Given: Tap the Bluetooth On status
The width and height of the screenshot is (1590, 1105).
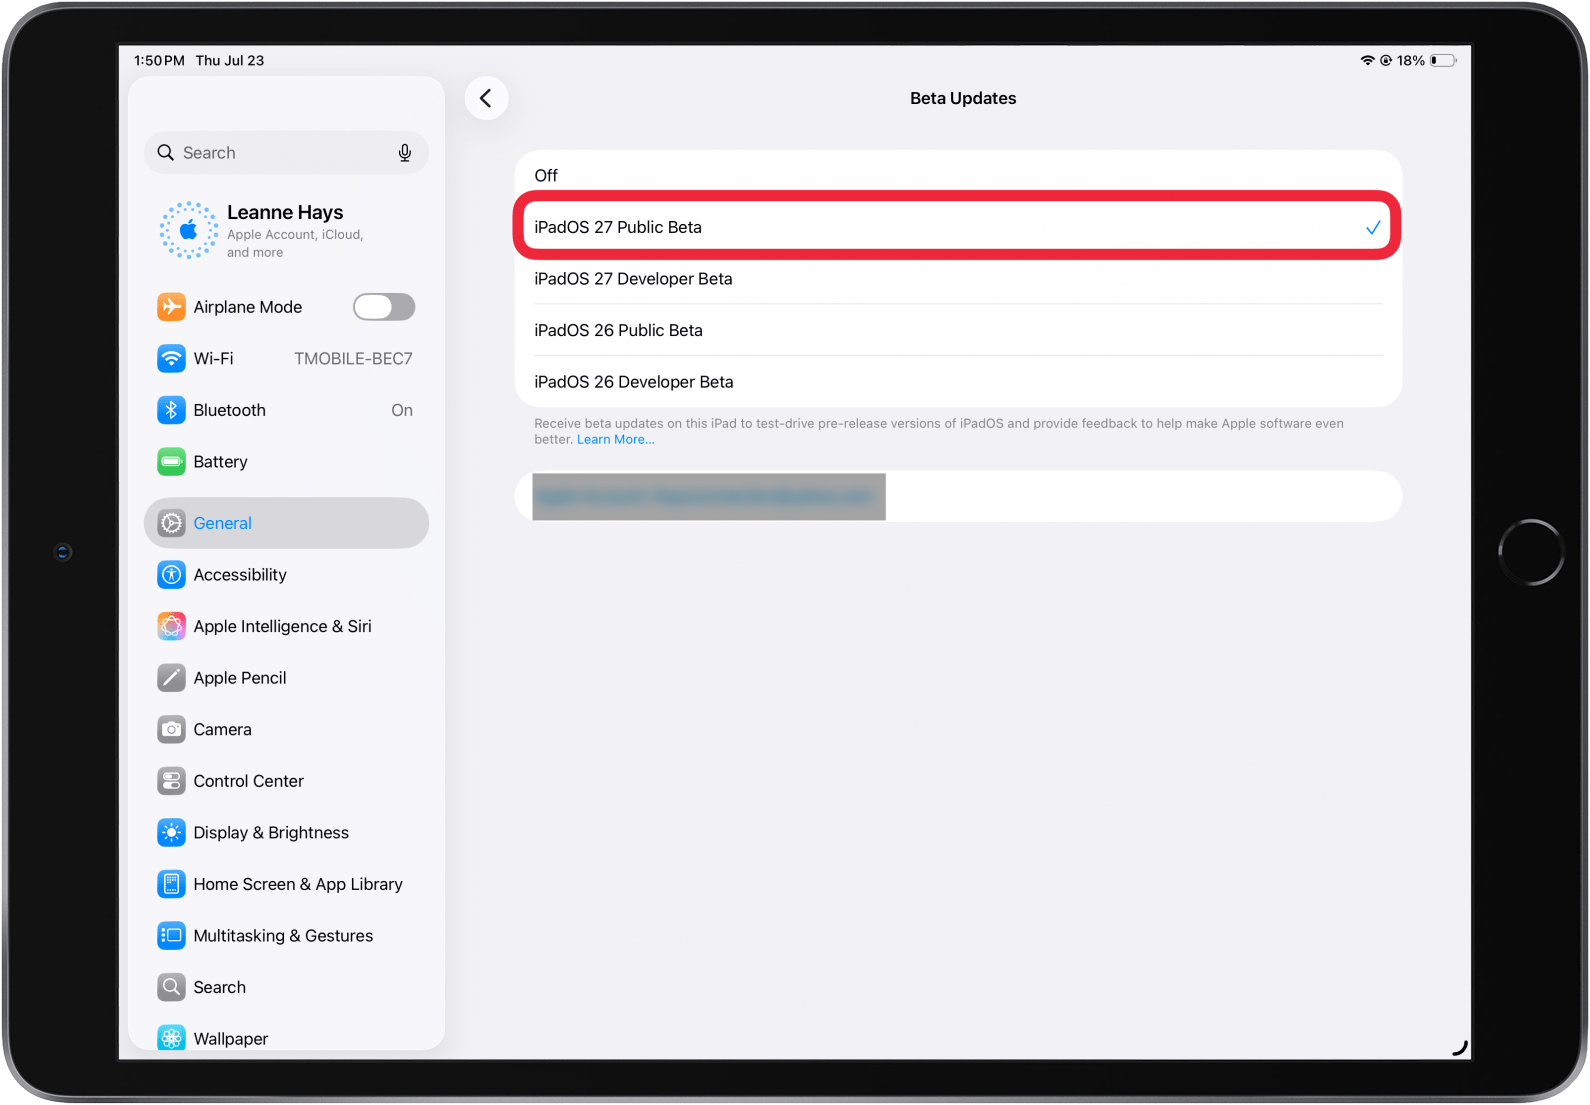Looking at the screenshot, I should coord(402,410).
